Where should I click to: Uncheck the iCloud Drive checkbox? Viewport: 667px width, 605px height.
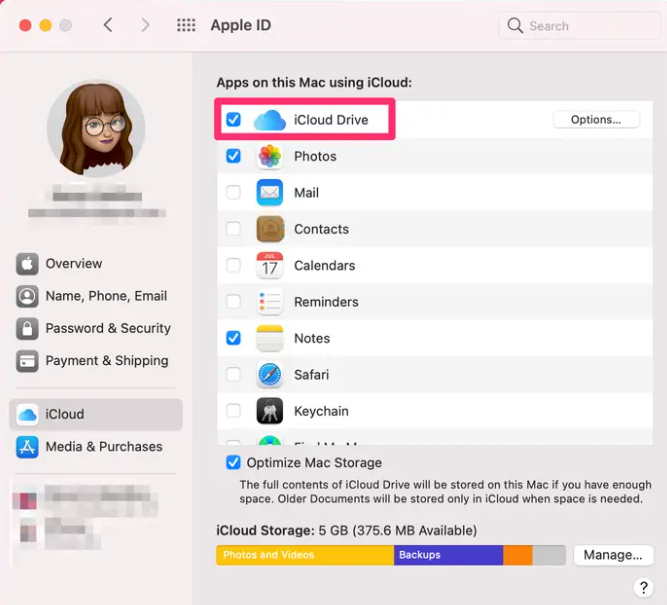tap(233, 120)
